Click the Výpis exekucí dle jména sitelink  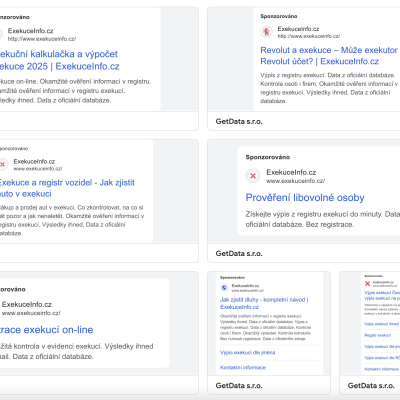pyautogui.click(x=248, y=352)
